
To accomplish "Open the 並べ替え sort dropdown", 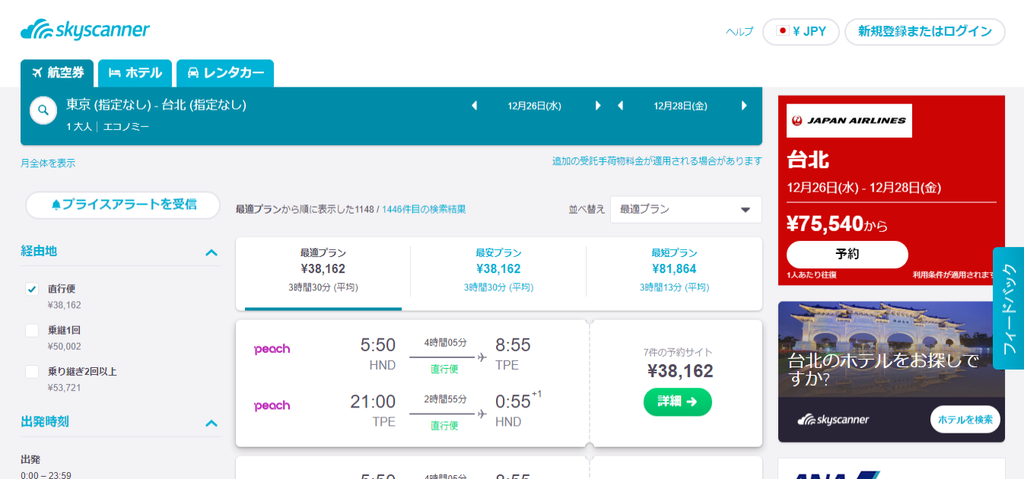I will 686,210.
